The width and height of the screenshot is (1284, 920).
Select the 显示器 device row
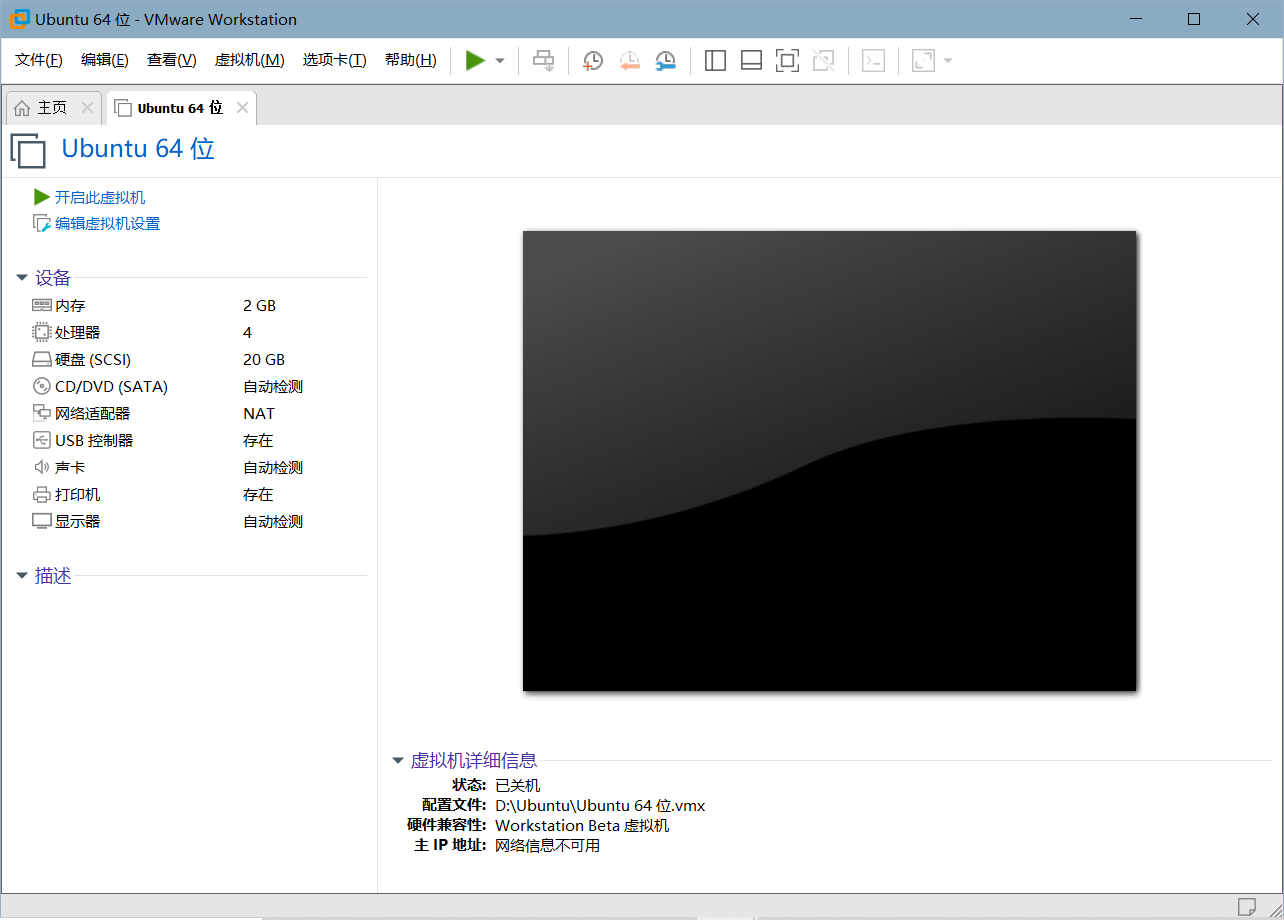click(198, 522)
